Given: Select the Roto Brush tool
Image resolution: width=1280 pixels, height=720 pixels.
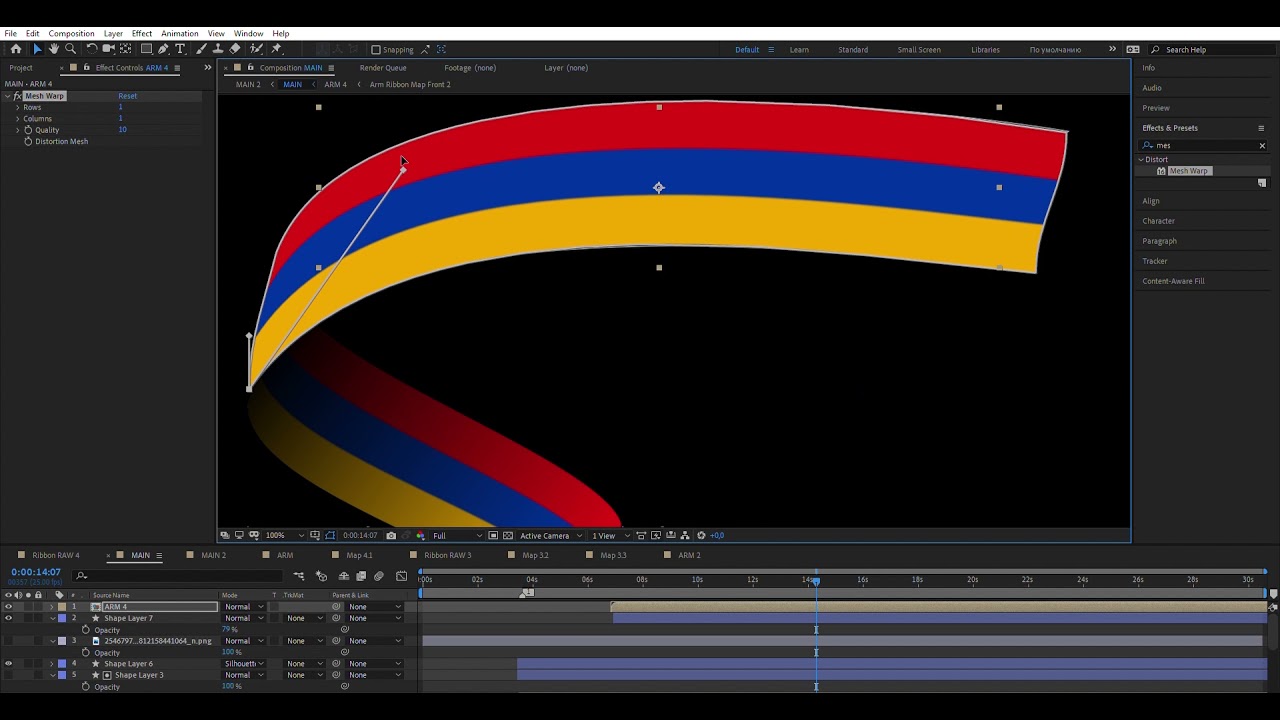Looking at the screenshot, I should [x=256, y=49].
